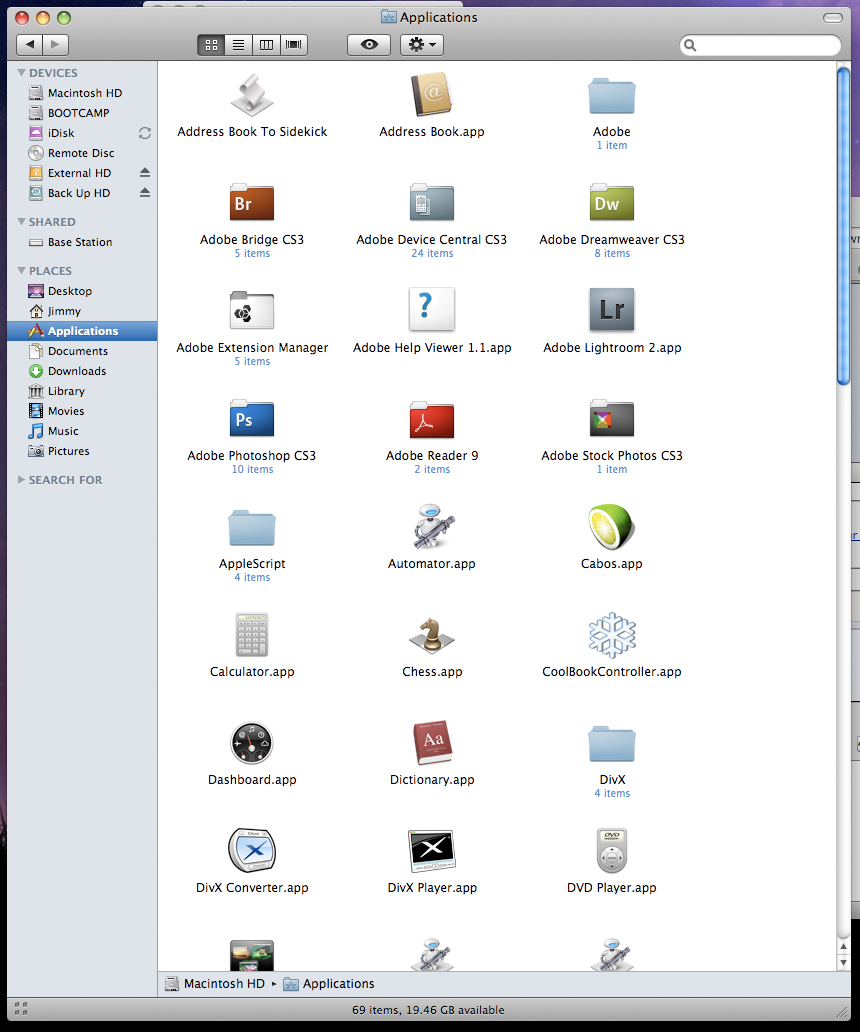Select Applications in the sidebar

click(x=82, y=330)
